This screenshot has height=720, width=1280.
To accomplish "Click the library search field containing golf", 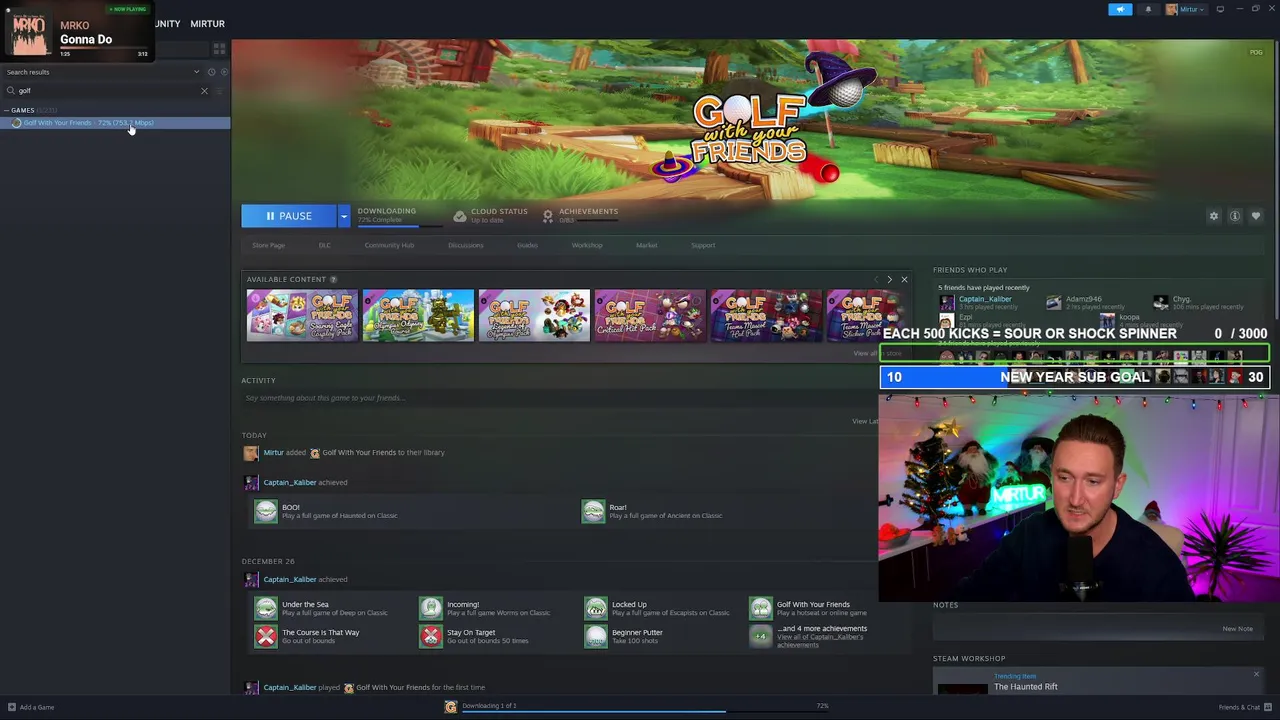I will [105, 91].
